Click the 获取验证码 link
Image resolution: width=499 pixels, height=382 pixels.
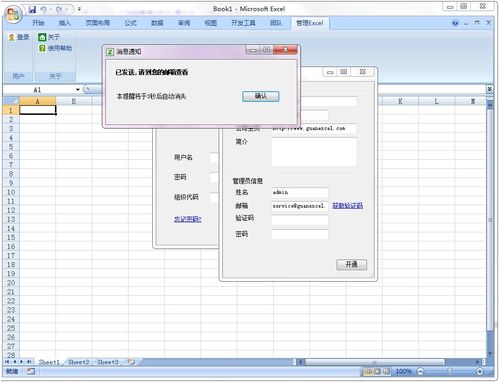347,206
